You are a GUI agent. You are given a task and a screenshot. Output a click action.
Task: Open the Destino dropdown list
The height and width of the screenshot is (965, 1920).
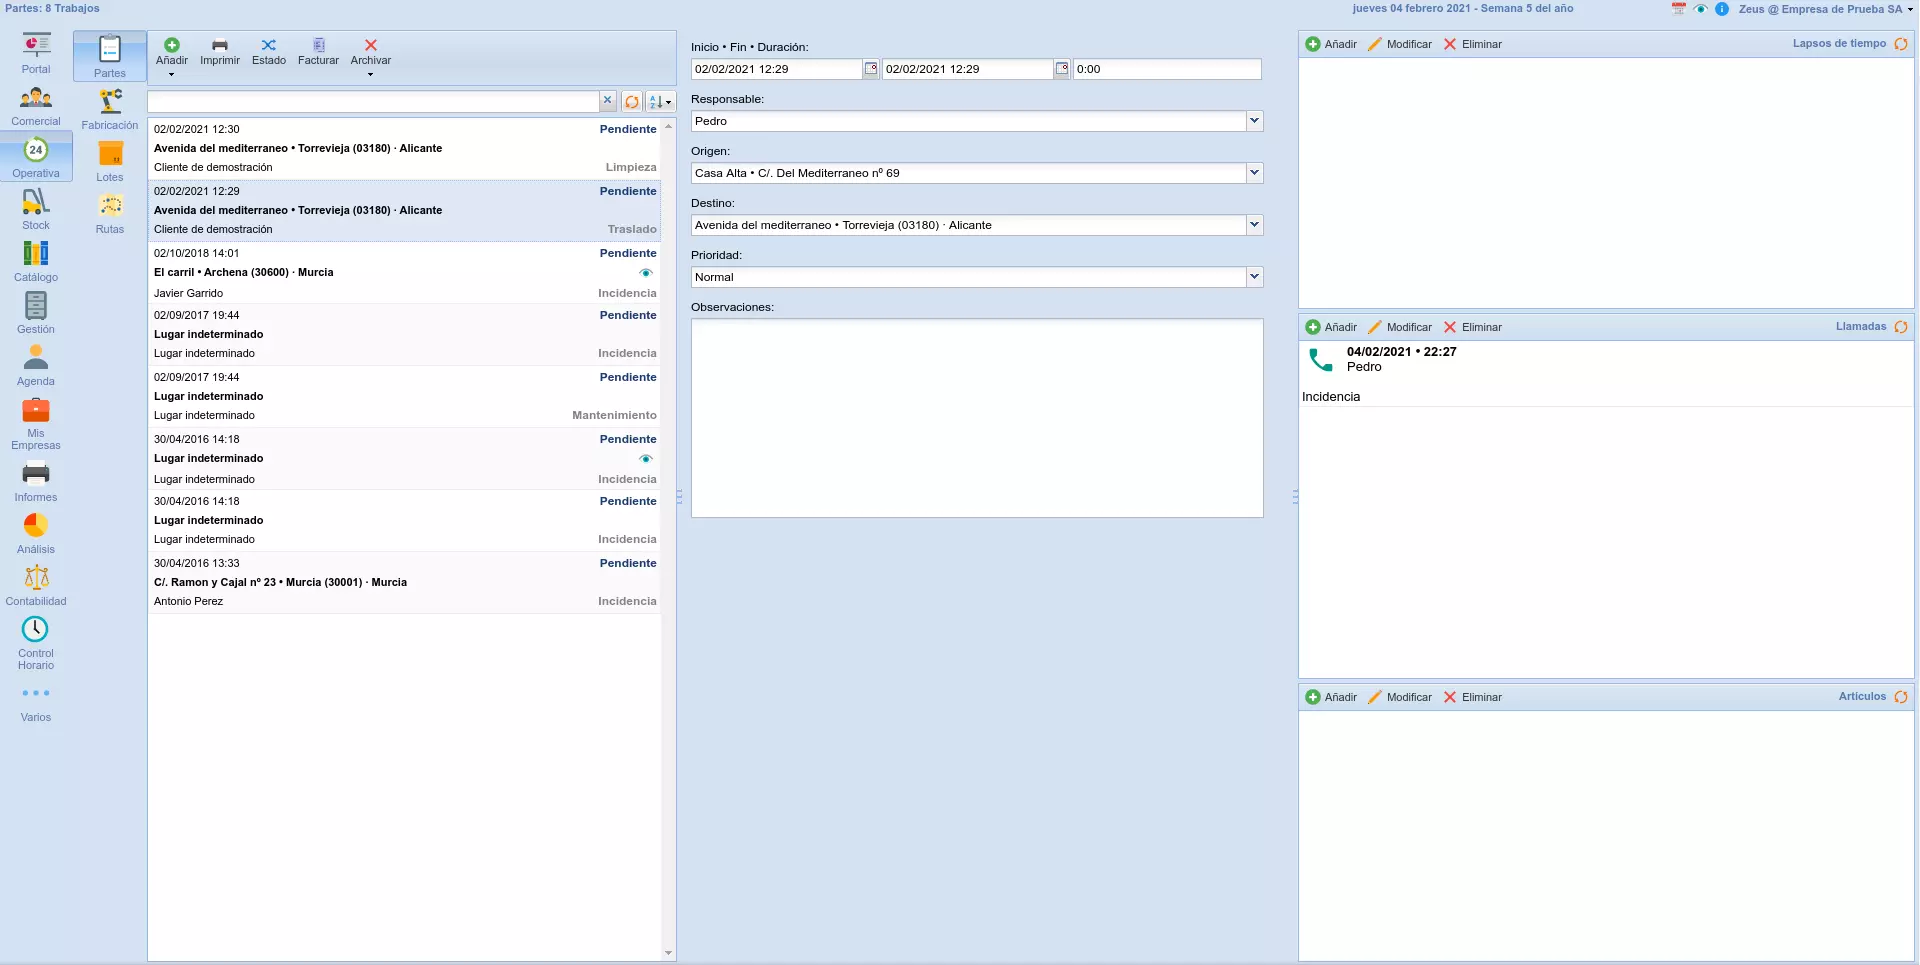tap(1254, 225)
